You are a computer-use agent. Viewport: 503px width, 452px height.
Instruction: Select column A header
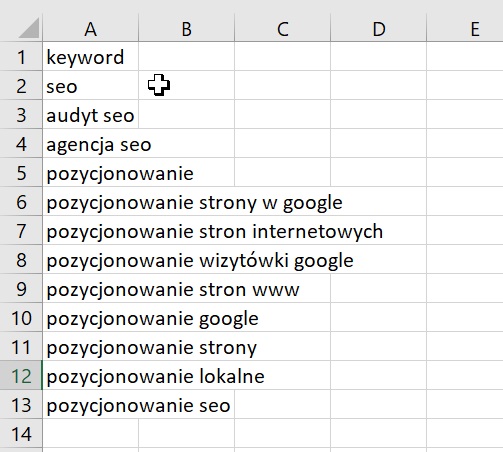click(x=90, y=28)
